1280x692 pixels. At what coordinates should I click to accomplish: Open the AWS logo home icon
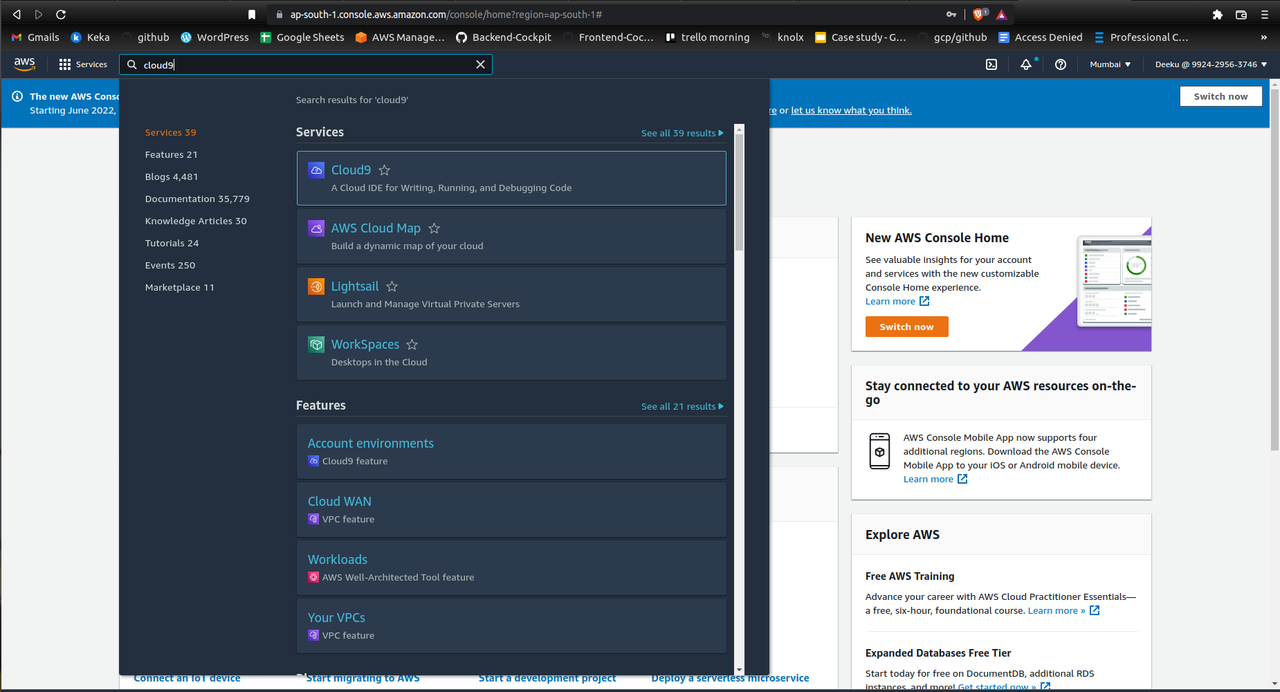[25, 64]
